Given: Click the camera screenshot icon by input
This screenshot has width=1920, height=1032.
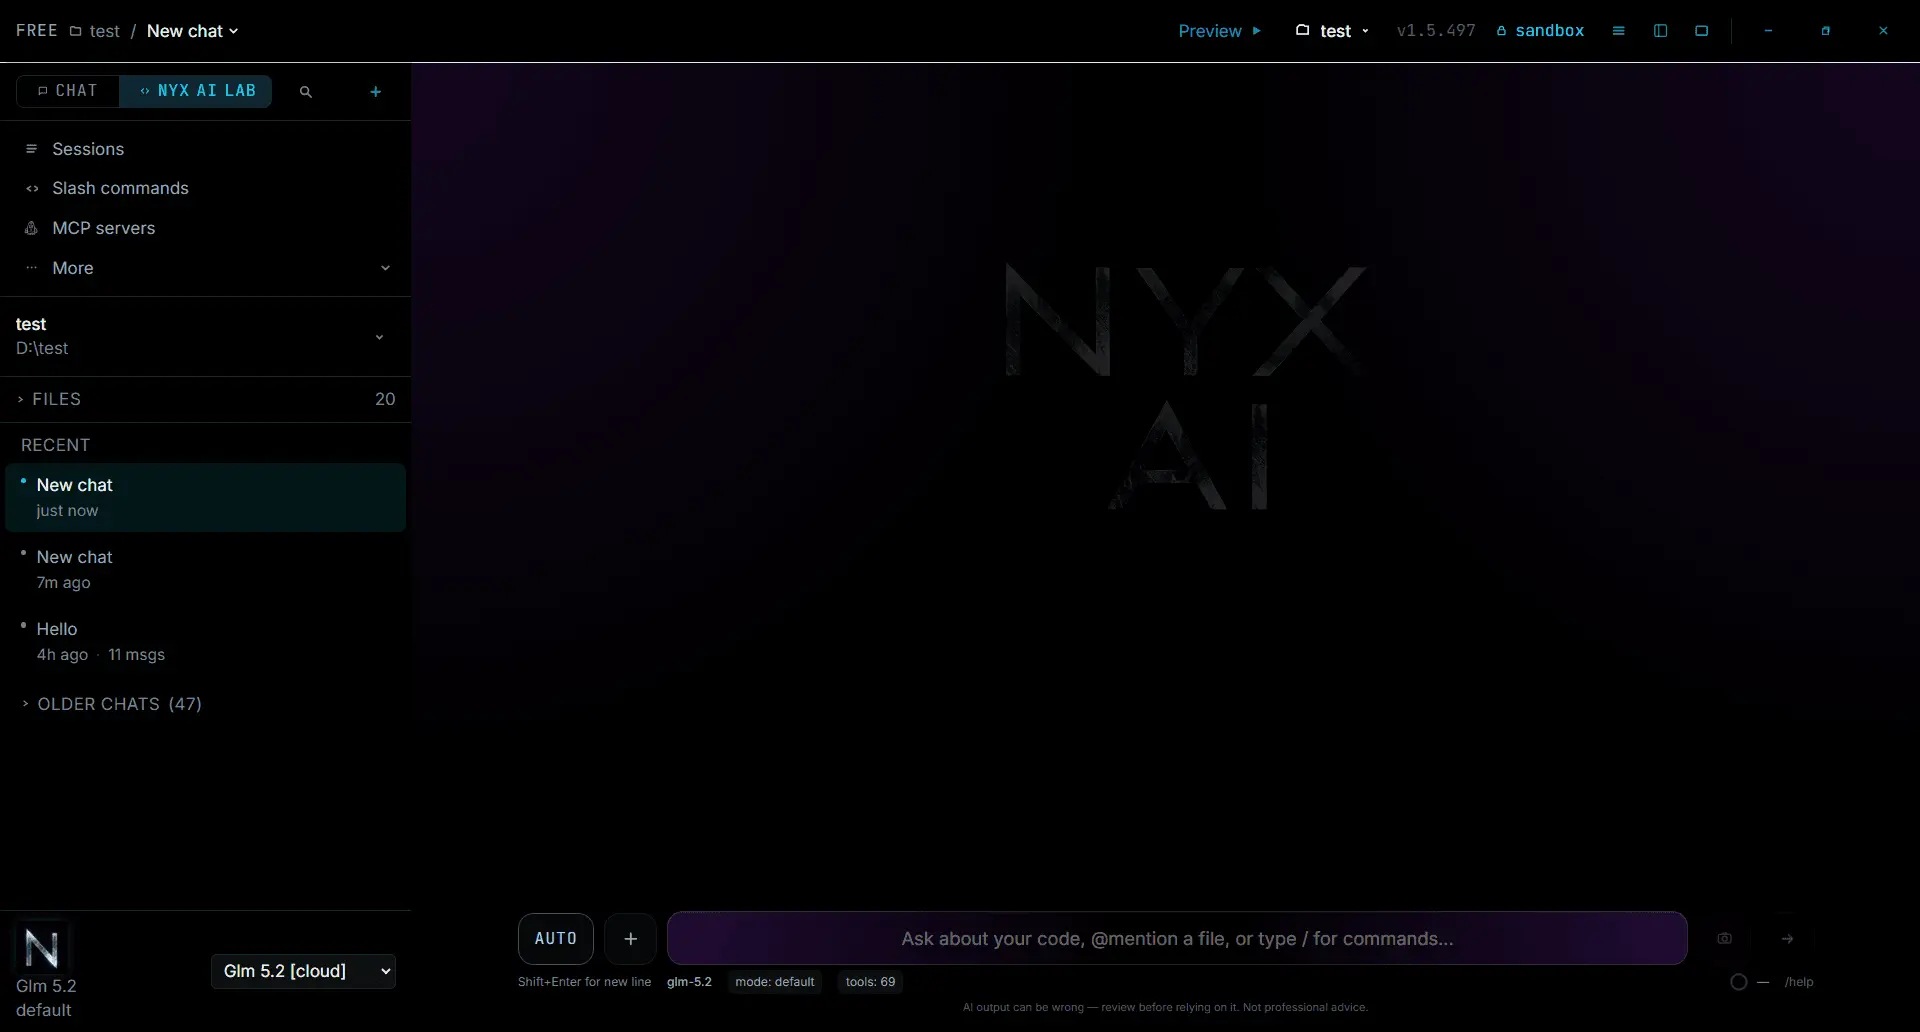Looking at the screenshot, I should [x=1724, y=938].
